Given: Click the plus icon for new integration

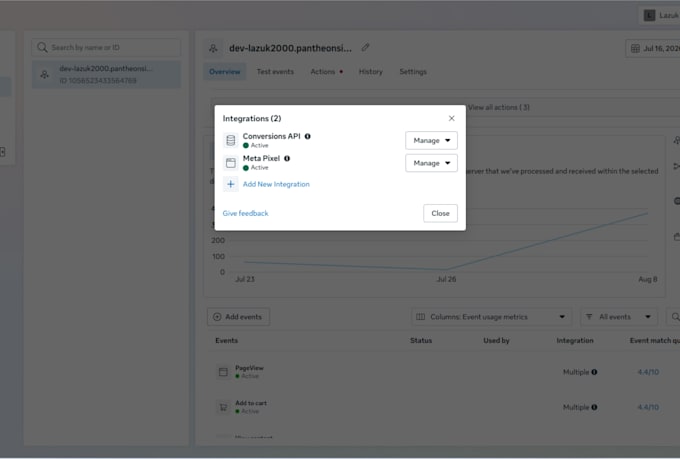Looking at the screenshot, I should 231,184.
